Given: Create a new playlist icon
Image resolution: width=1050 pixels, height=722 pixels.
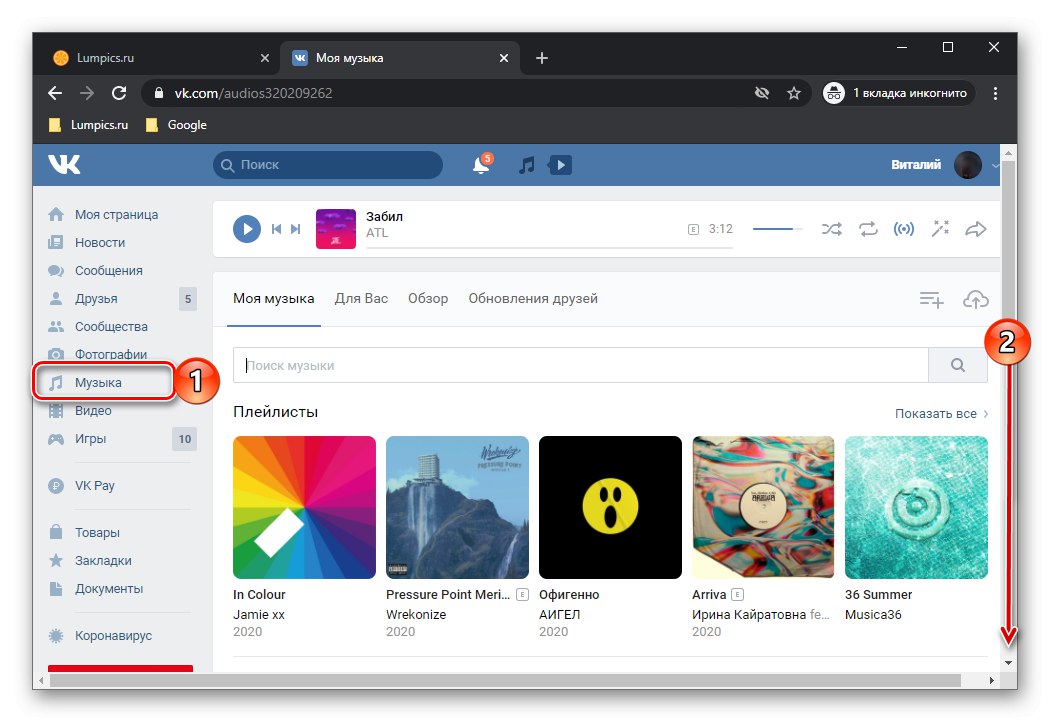Looking at the screenshot, I should pyautogui.click(x=931, y=299).
